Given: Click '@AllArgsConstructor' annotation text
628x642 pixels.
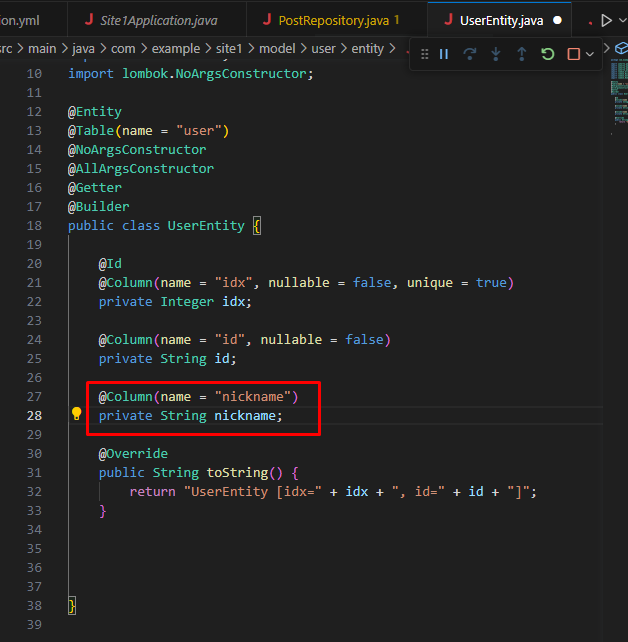Looking at the screenshot, I should click(140, 169).
